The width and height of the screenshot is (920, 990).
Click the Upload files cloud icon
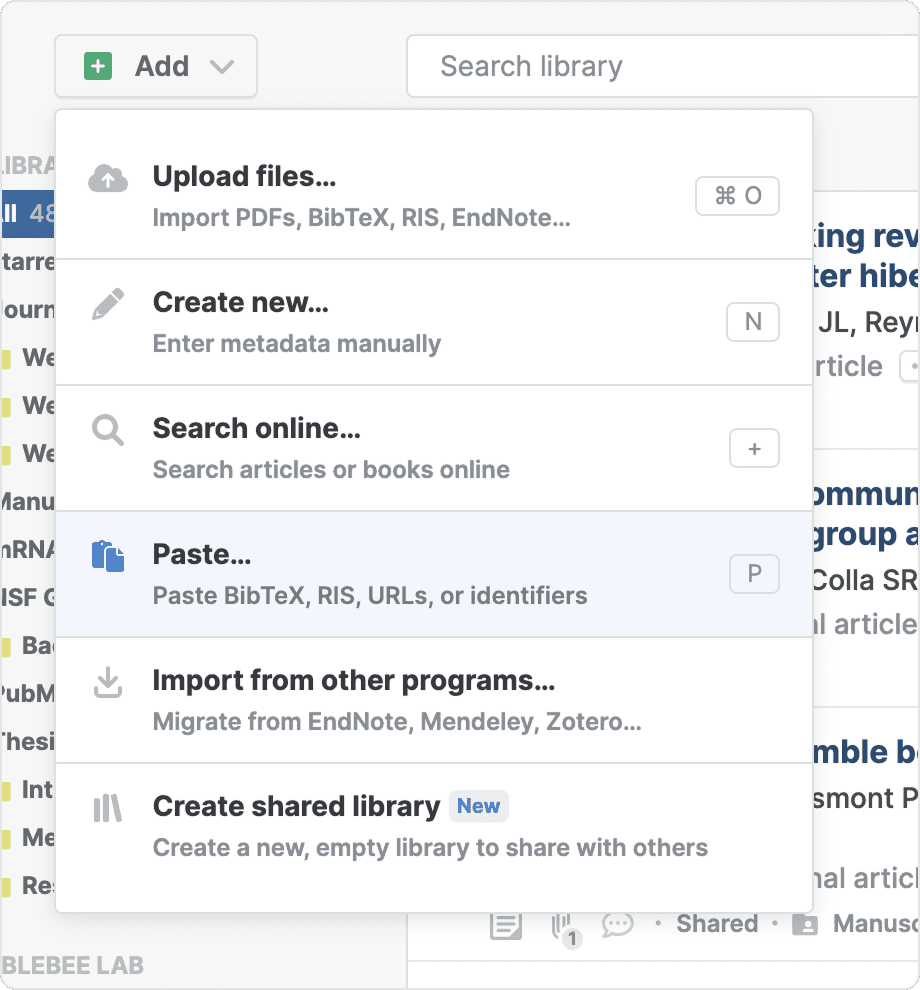pos(108,179)
